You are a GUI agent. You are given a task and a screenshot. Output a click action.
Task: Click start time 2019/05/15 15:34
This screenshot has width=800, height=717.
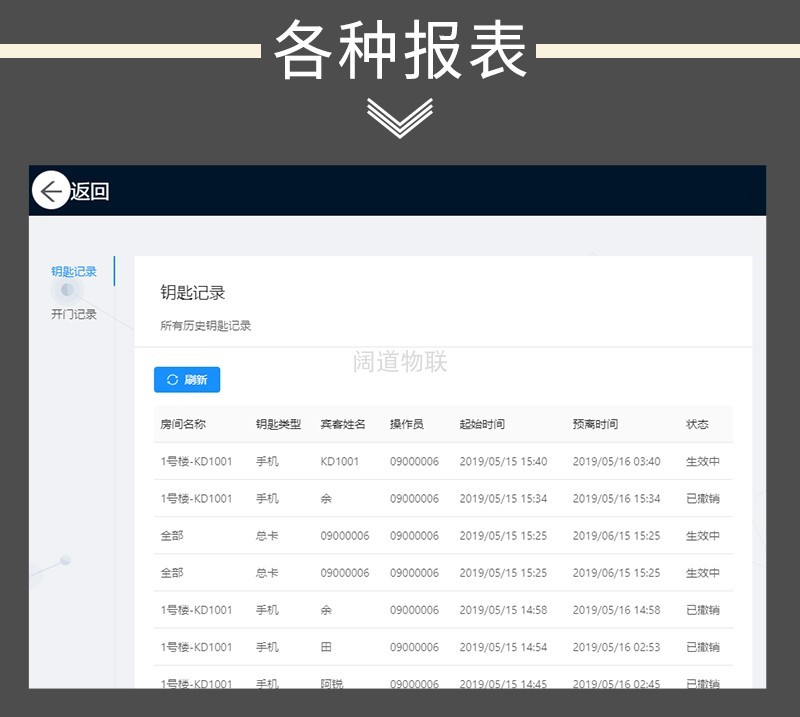coord(504,499)
